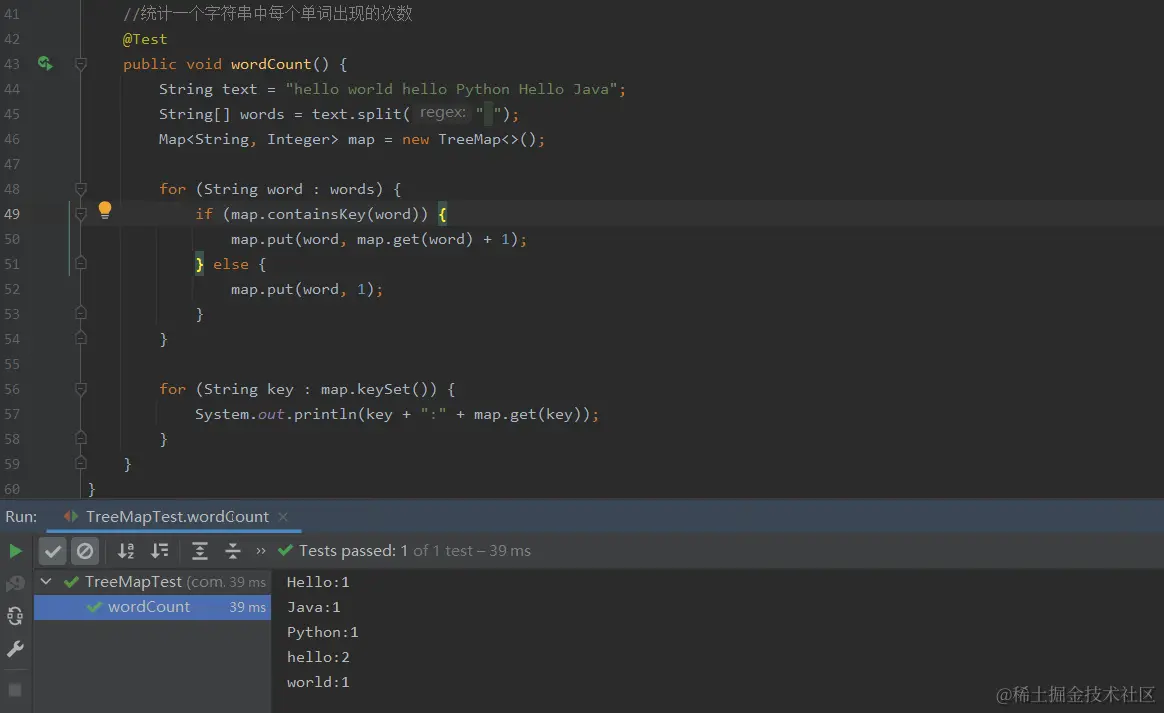The width and height of the screenshot is (1164, 713).
Task: Click println in the System.out statement
Action: 326,414
